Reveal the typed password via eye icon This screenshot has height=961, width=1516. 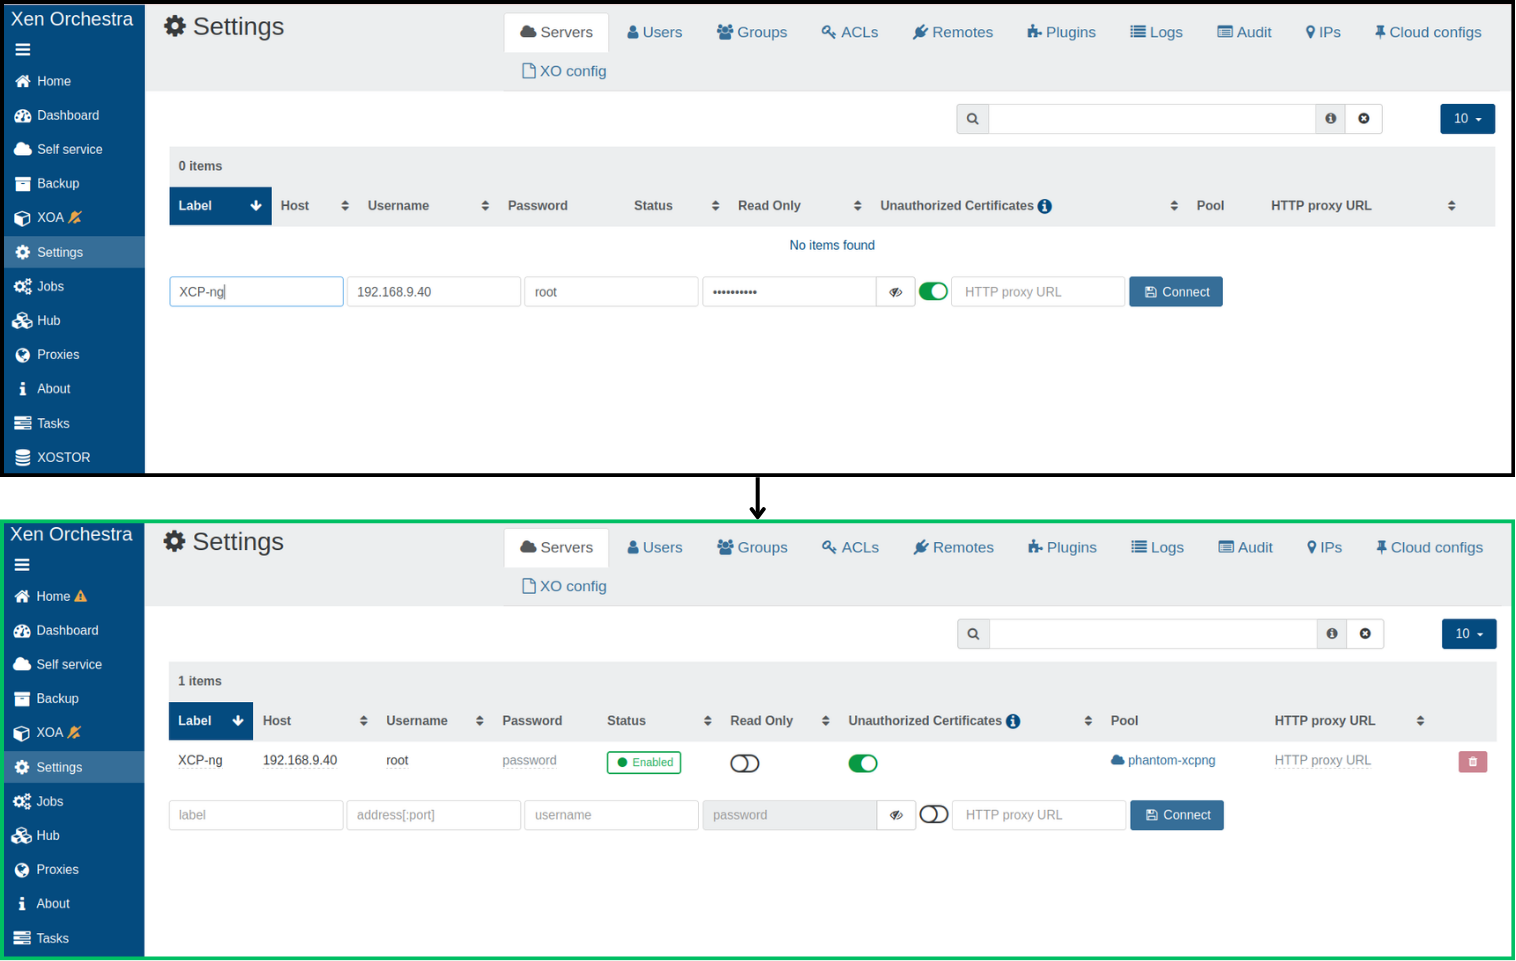pyautogui.click(x=896, y=292)
